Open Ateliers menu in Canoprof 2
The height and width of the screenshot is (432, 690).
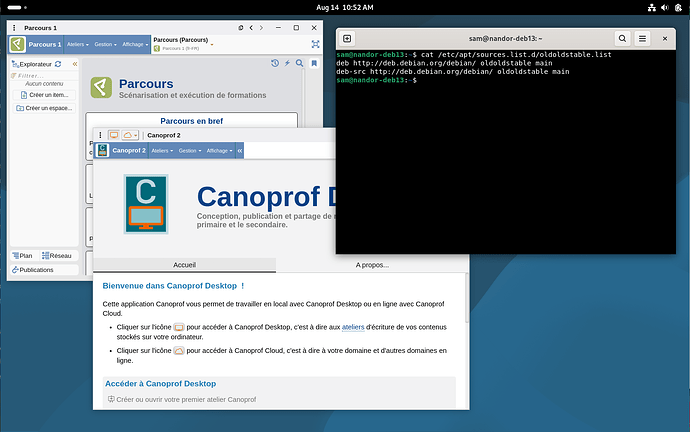[x=162, y=151]
